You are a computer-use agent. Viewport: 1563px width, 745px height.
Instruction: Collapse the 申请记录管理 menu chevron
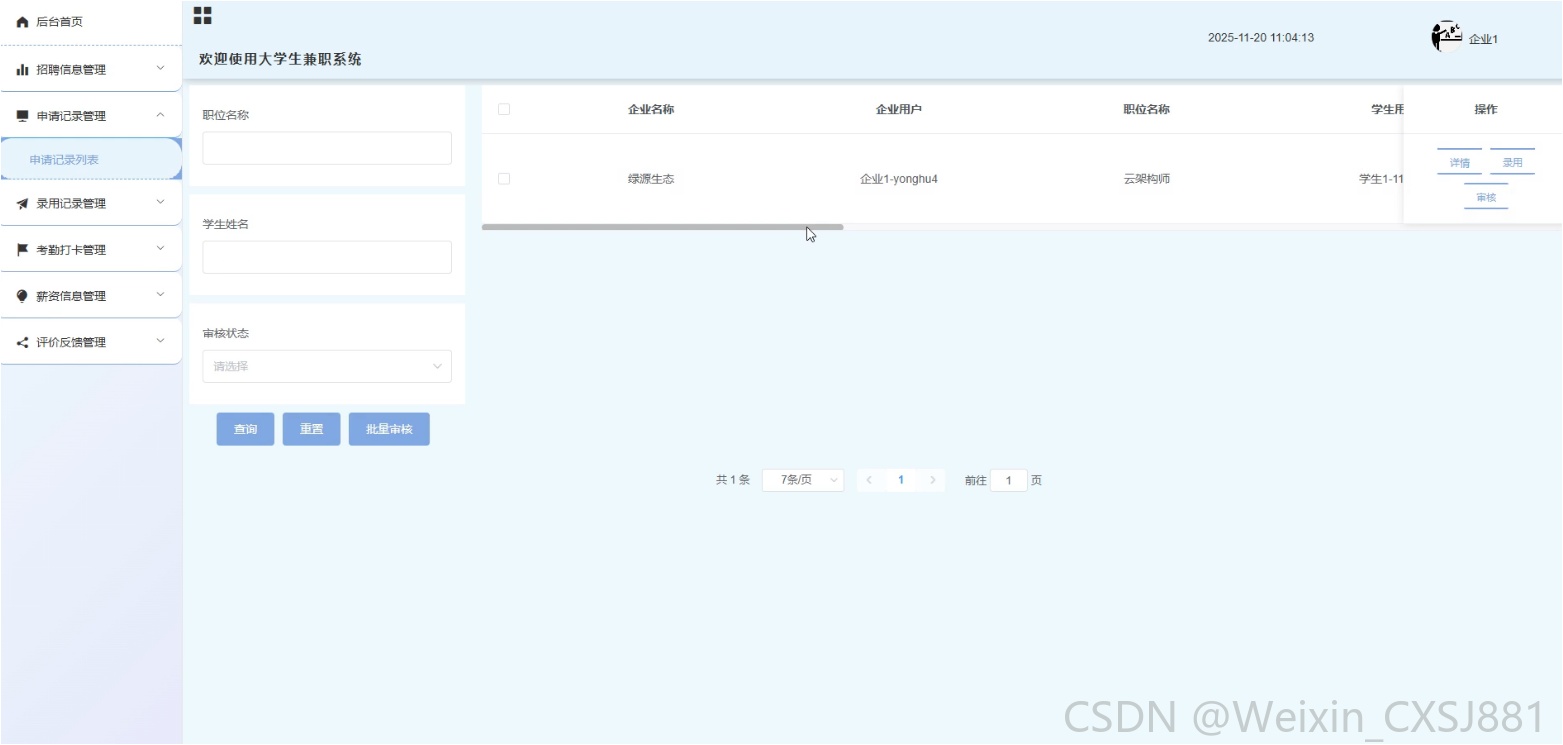point(160,115)
